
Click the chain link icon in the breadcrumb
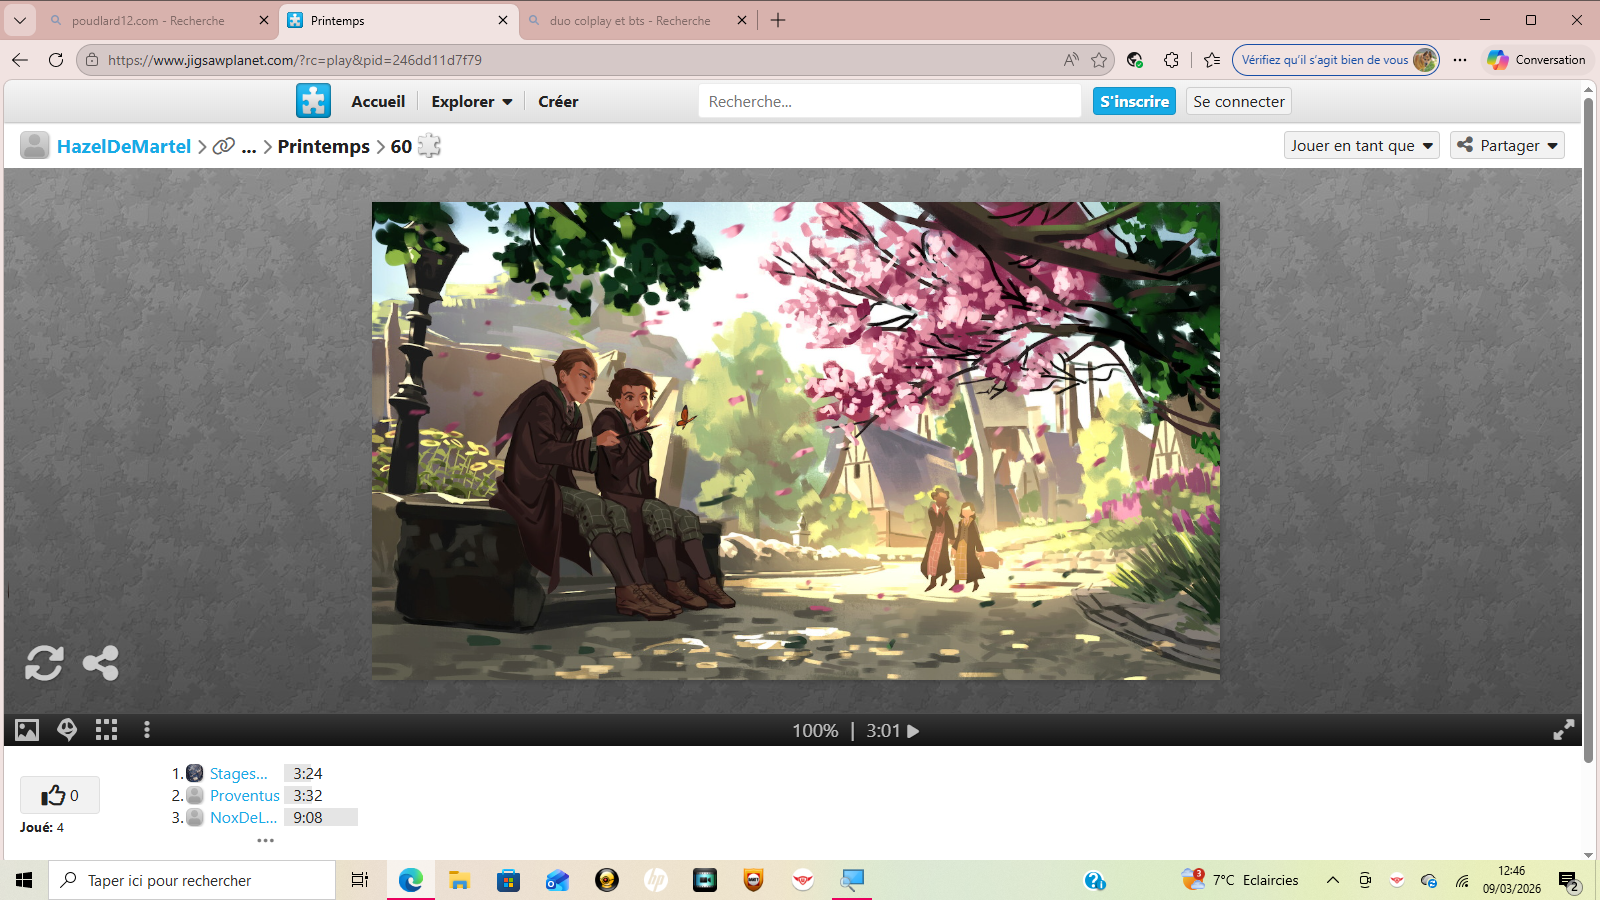click(x=224, y=146)
